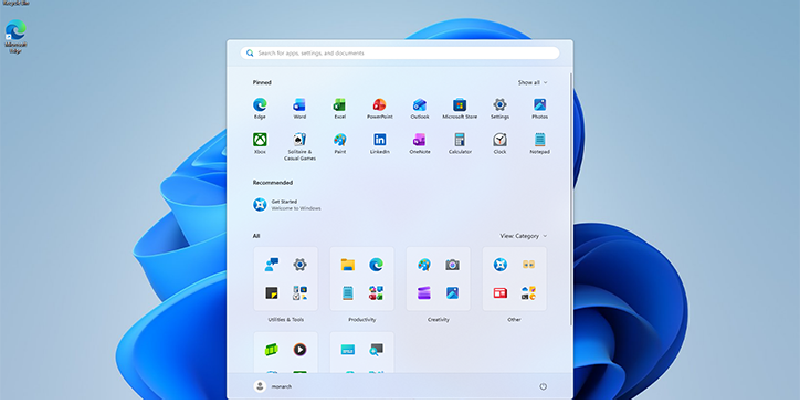800x400 pixels.
Task: Expand Productivity folder via its mini-icon cluster
Action: tap(376, 293)
